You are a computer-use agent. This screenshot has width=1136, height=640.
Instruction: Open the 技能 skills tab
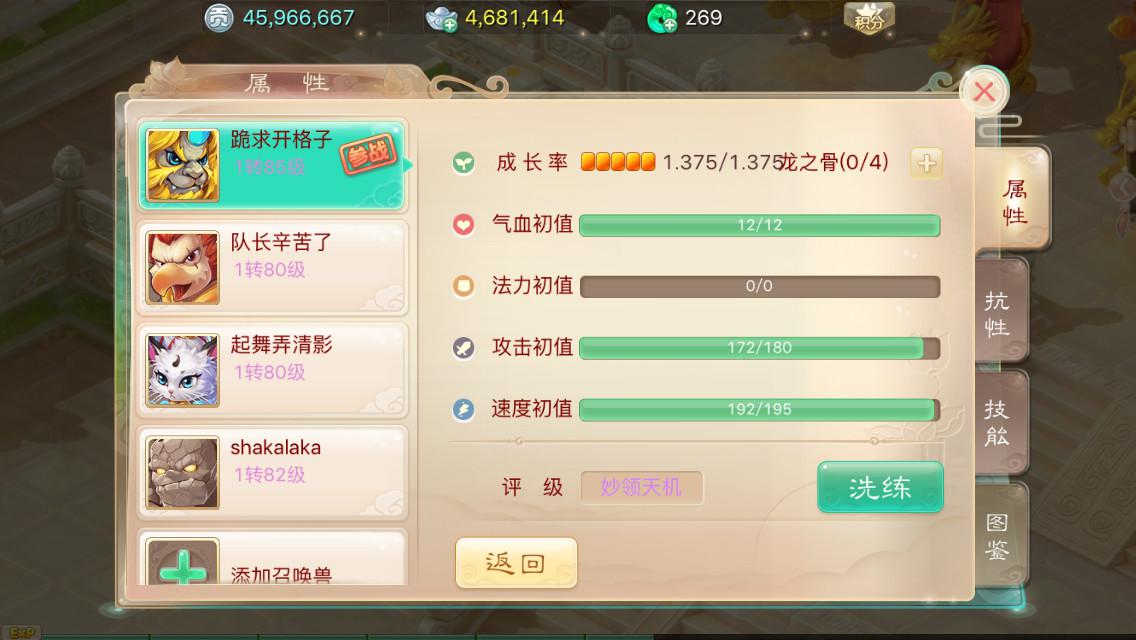tap(1001, 423)
